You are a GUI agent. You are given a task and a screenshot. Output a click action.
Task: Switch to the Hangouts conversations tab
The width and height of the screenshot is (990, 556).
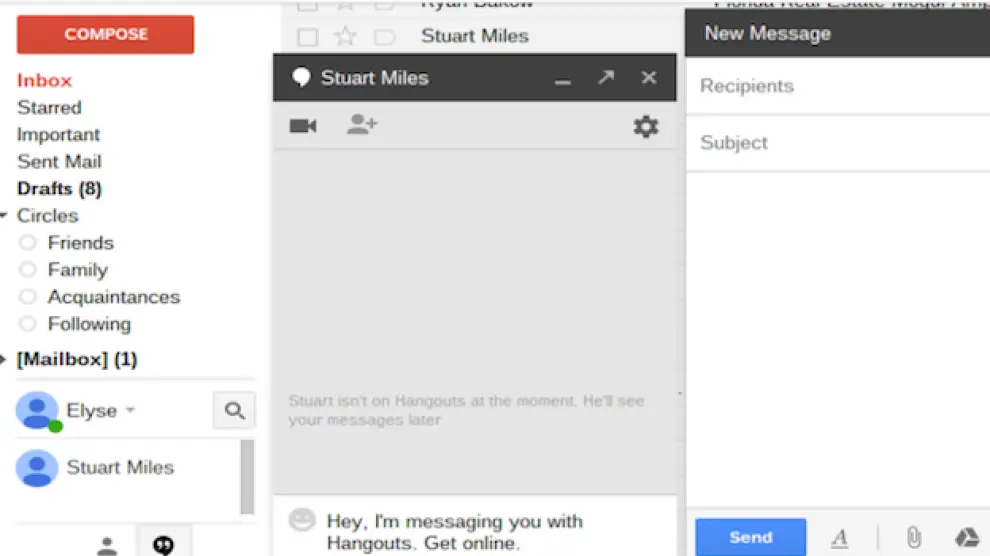coord(164,545)
